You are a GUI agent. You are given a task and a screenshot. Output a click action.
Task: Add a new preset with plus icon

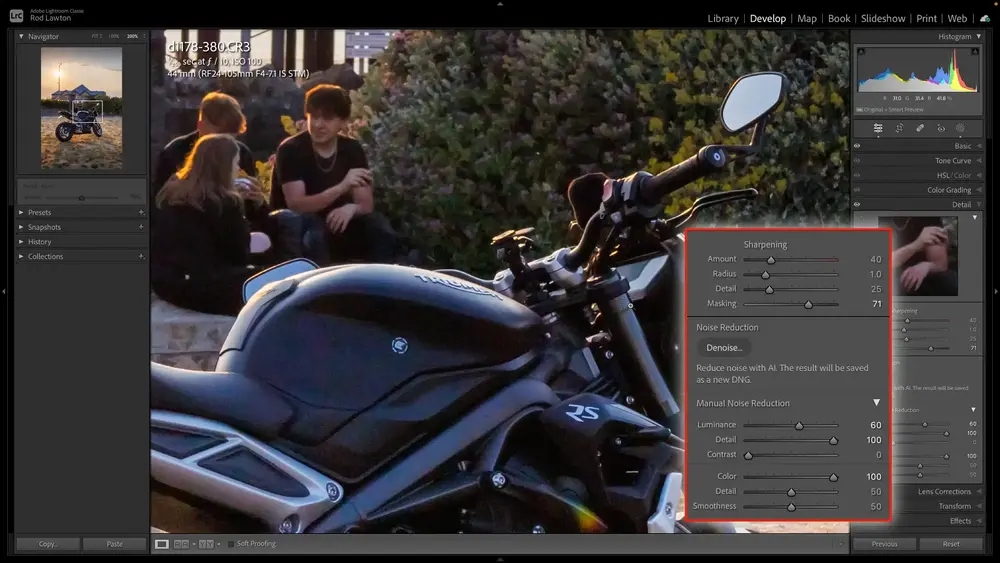click(x=141, y=213)
